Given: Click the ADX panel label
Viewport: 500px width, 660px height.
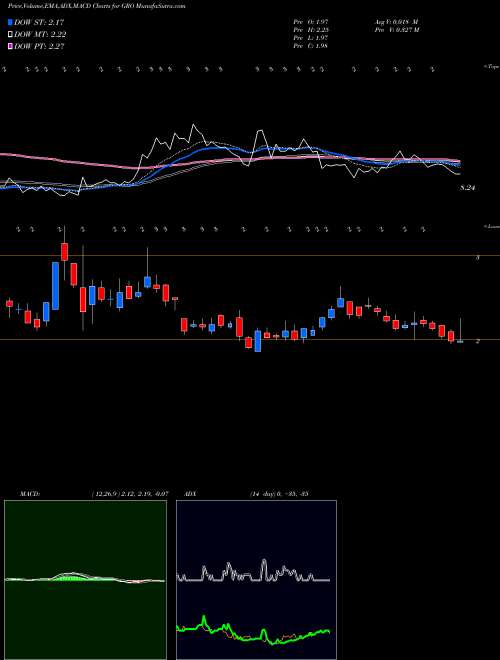Looking at the screenshot, I should pos(191,493).
